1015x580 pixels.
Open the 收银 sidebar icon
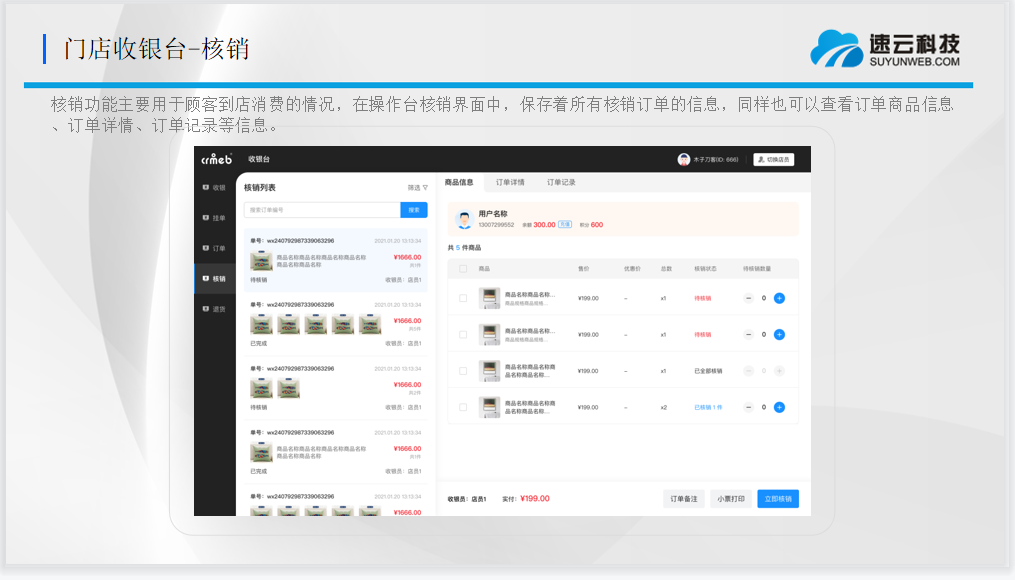pos(206,188)
